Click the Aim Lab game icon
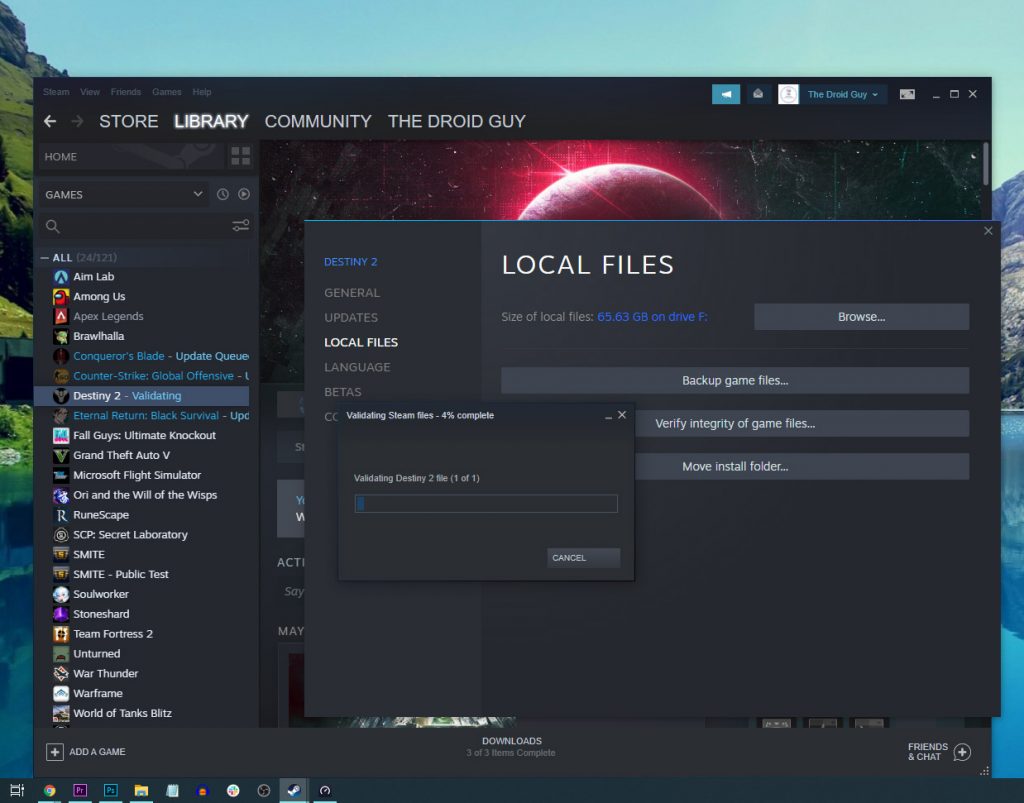The image size is (1024, 803). (x=61, y=277)
